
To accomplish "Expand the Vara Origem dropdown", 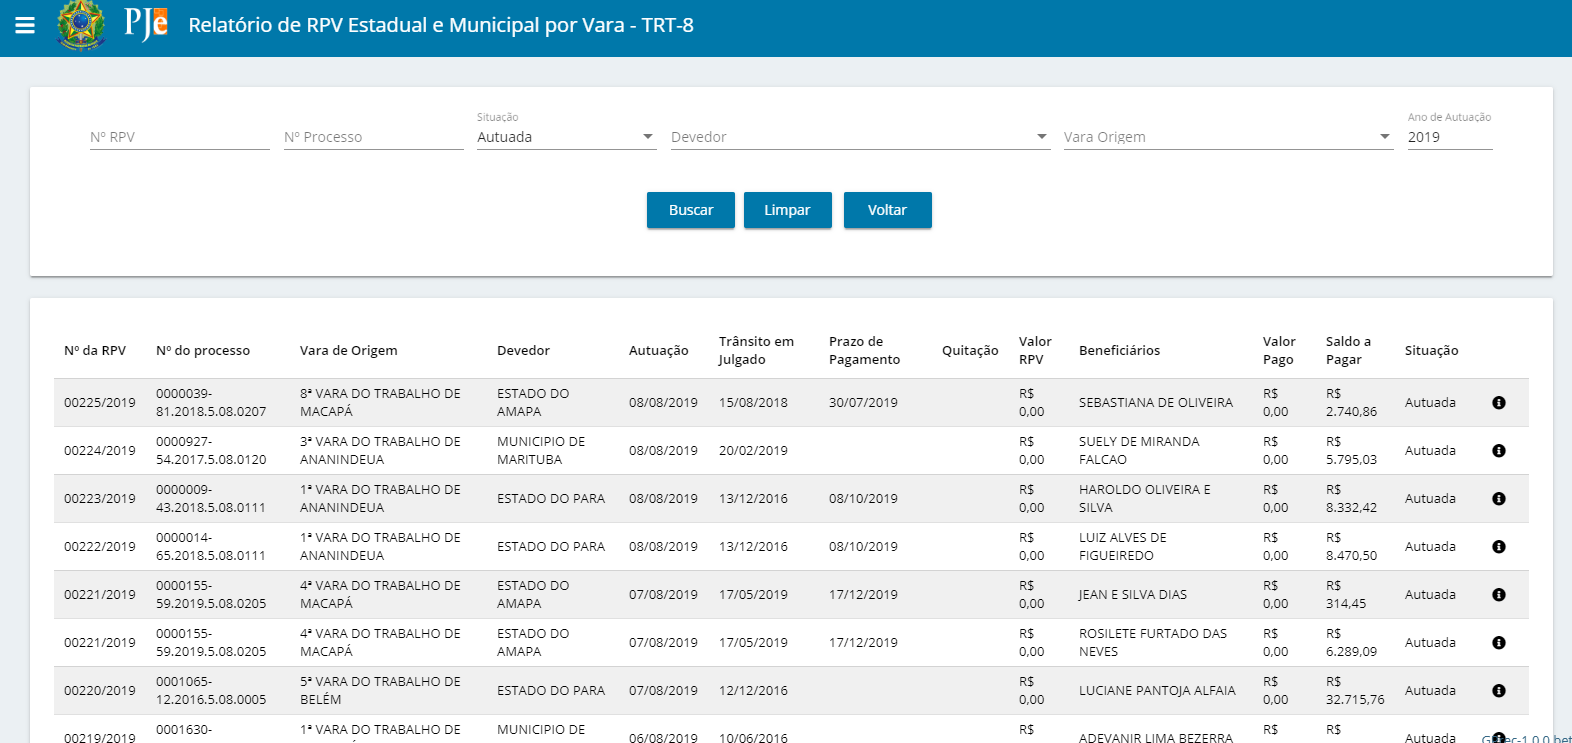I will tap(1228, 137).
